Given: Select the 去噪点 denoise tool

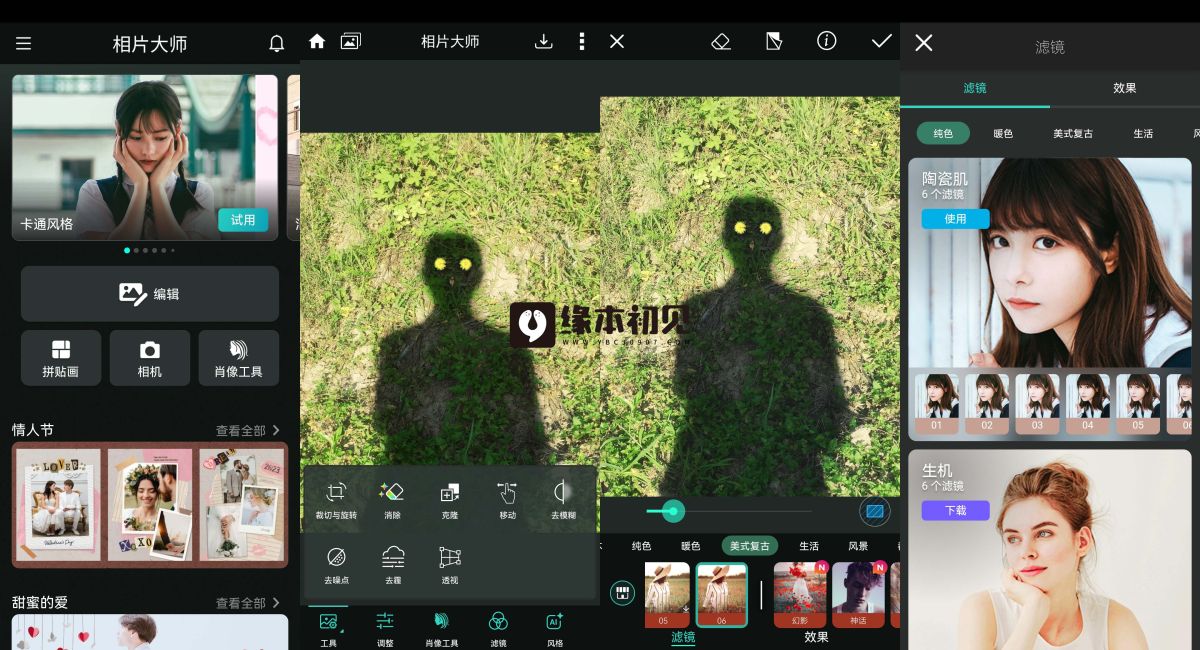Looking at the screenshot, I should pos(336,565).
